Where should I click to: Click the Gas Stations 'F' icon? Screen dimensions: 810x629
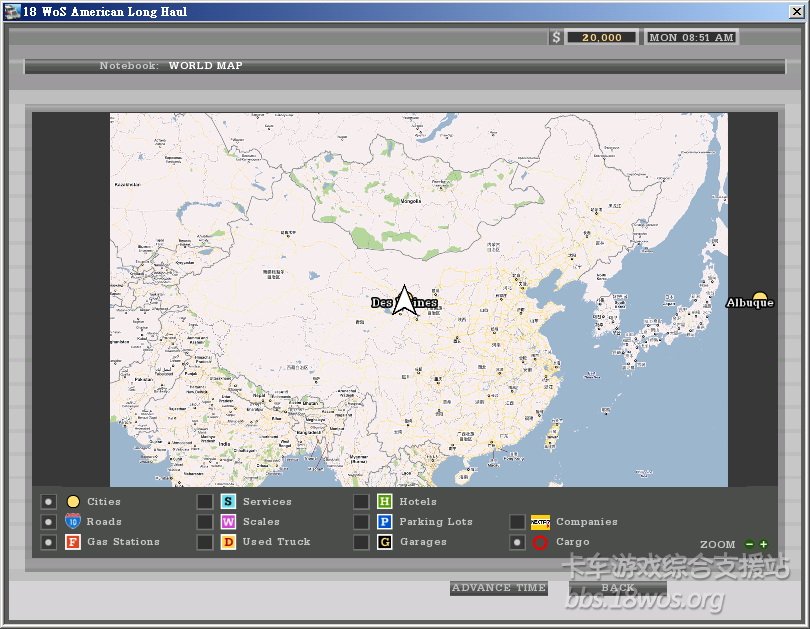pyautogui.click(x=73, y=542)
